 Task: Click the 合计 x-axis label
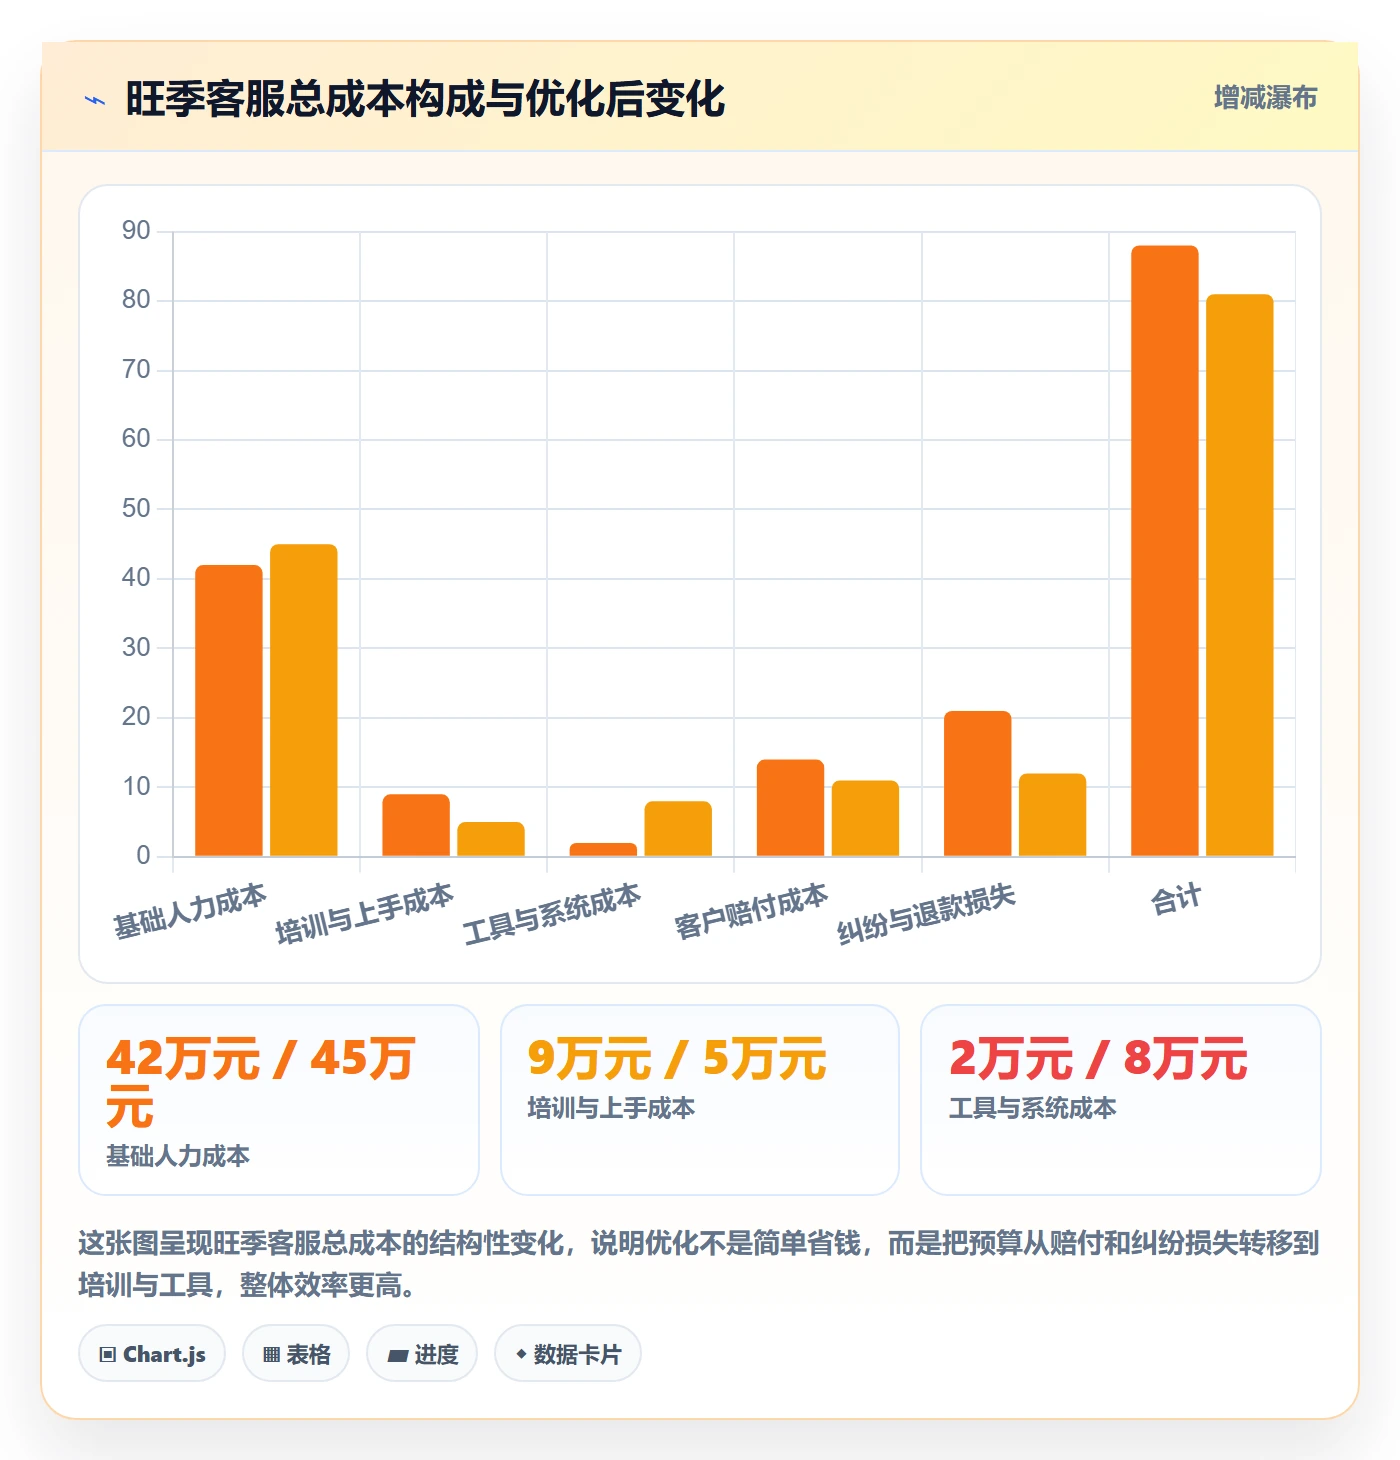pyautogui.click(x=1176, y=900)
